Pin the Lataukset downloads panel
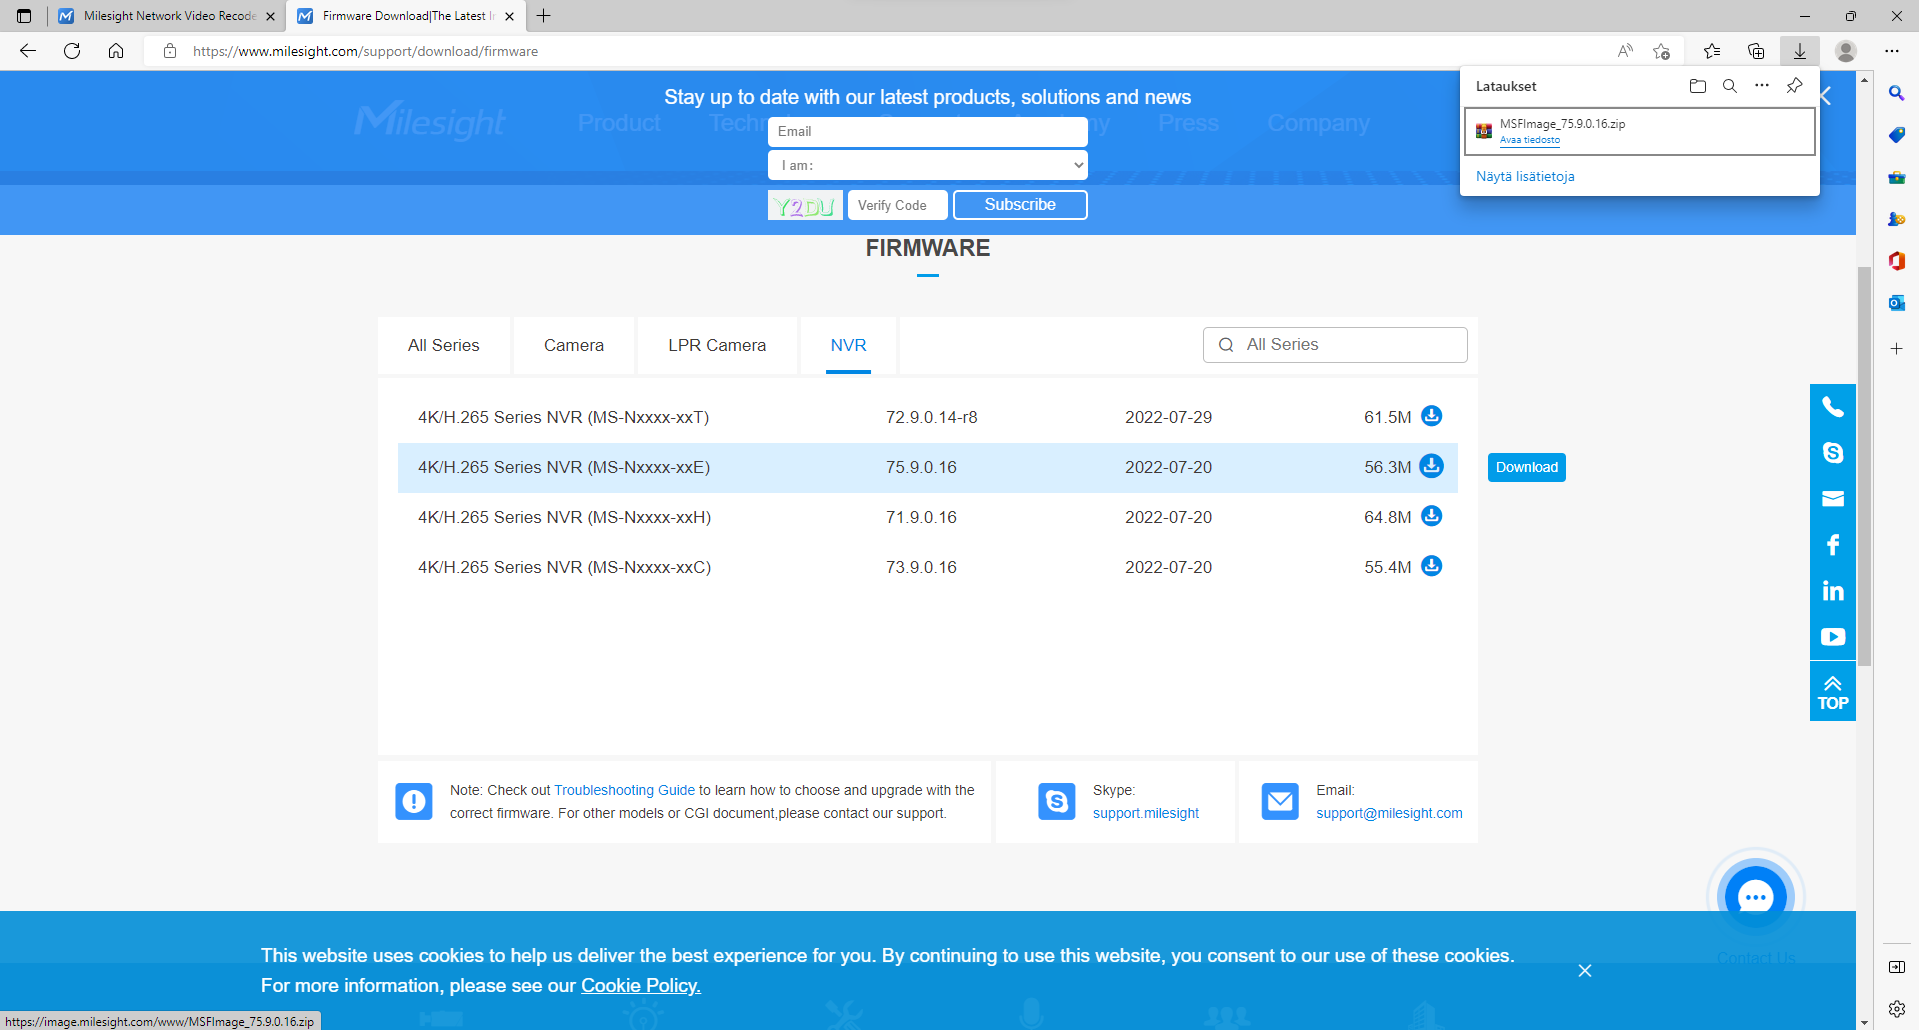The width and height of the screenshot is (1919, 1030). (x=1795, y=86)
